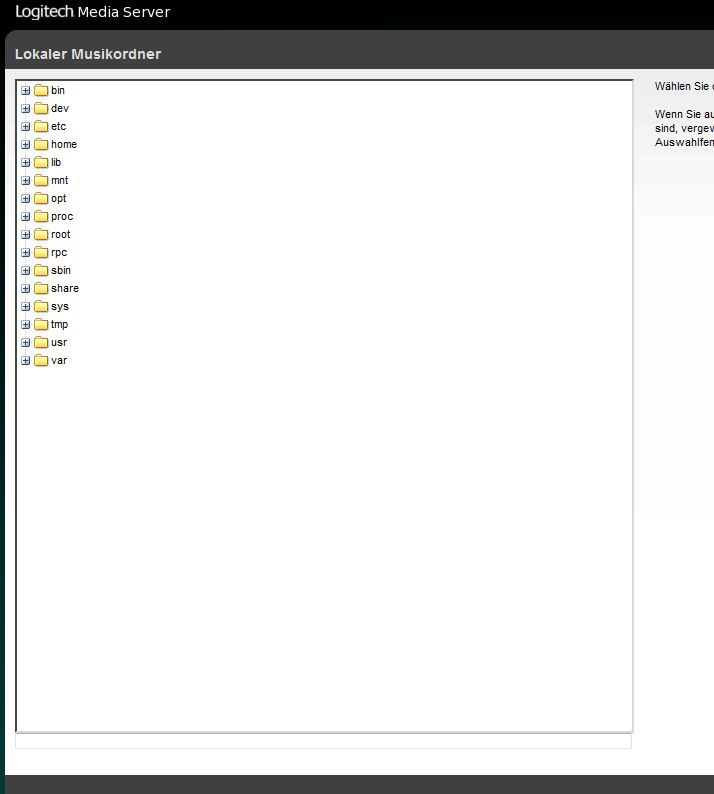Click the etc folder icon
This screenshot has height=794, width=714.
(x=41, y=126)
